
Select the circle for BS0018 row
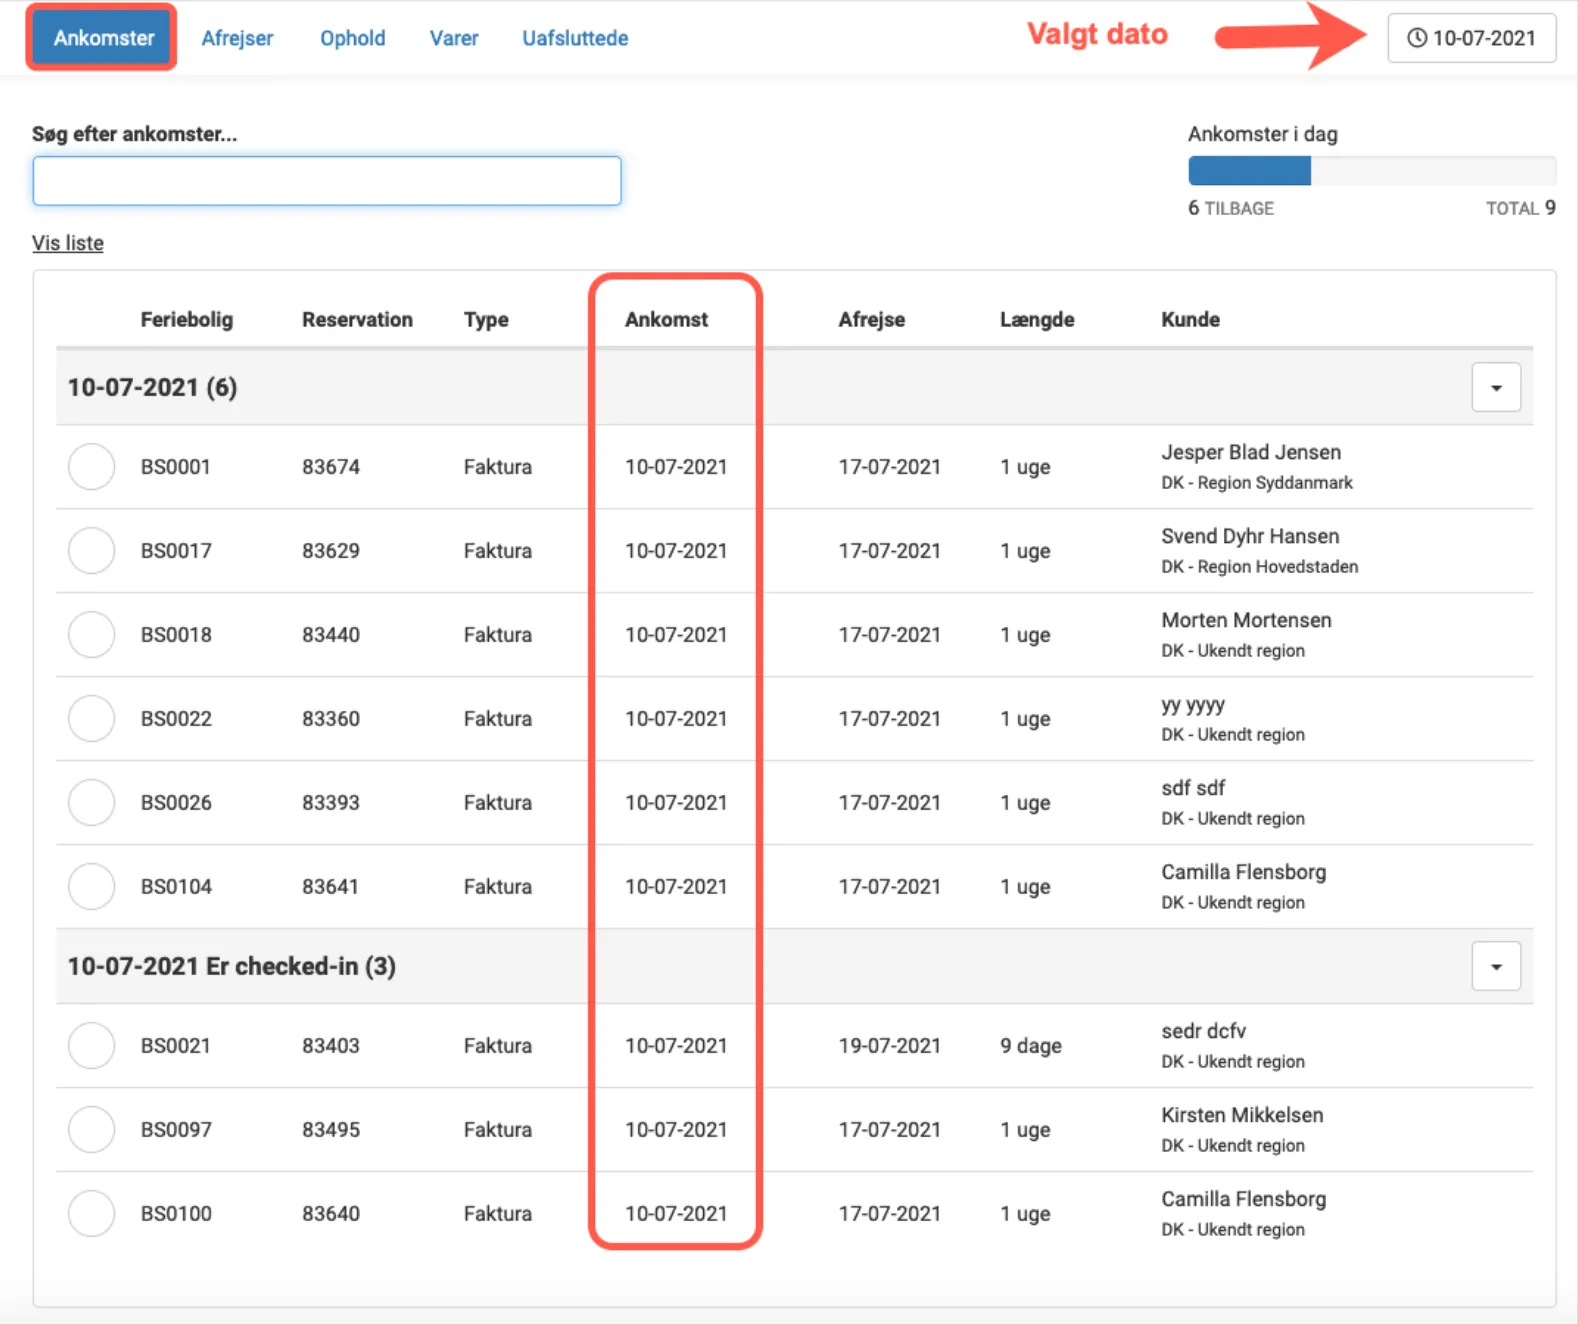click(91, 635)
